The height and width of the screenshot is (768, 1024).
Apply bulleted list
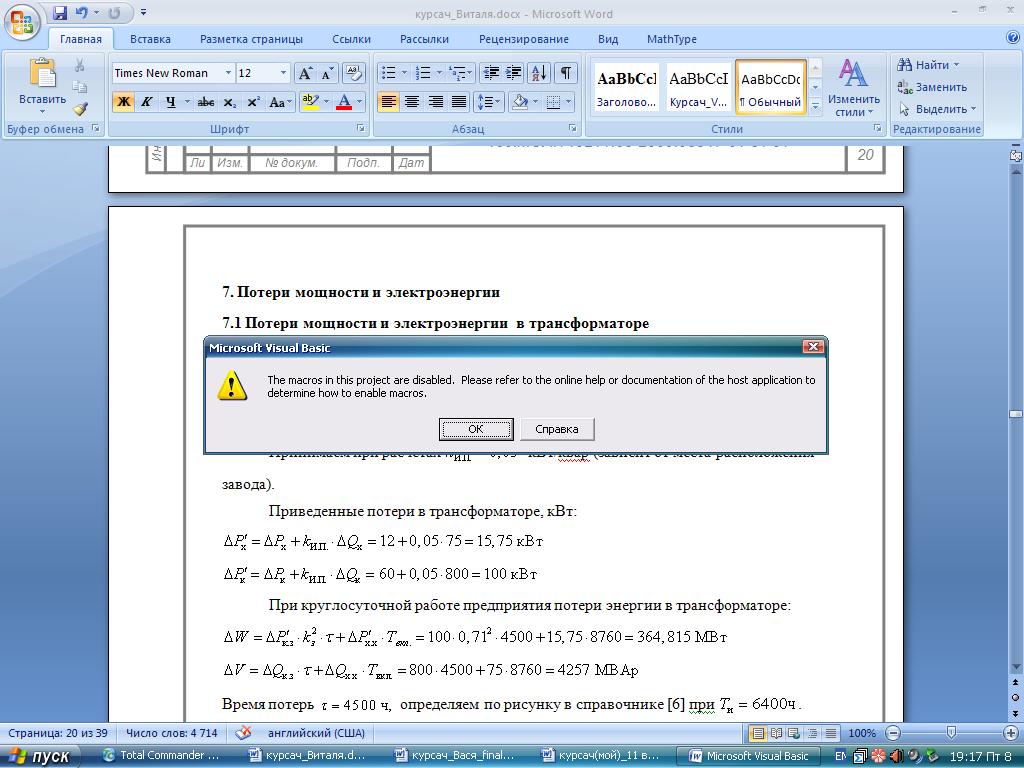389,72
